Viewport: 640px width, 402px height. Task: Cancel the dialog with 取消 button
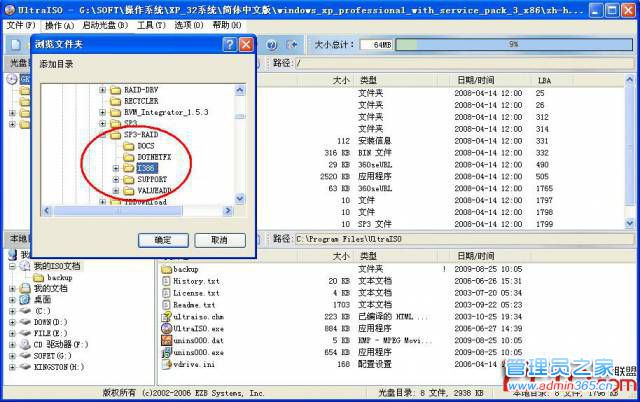coord(220,240)
